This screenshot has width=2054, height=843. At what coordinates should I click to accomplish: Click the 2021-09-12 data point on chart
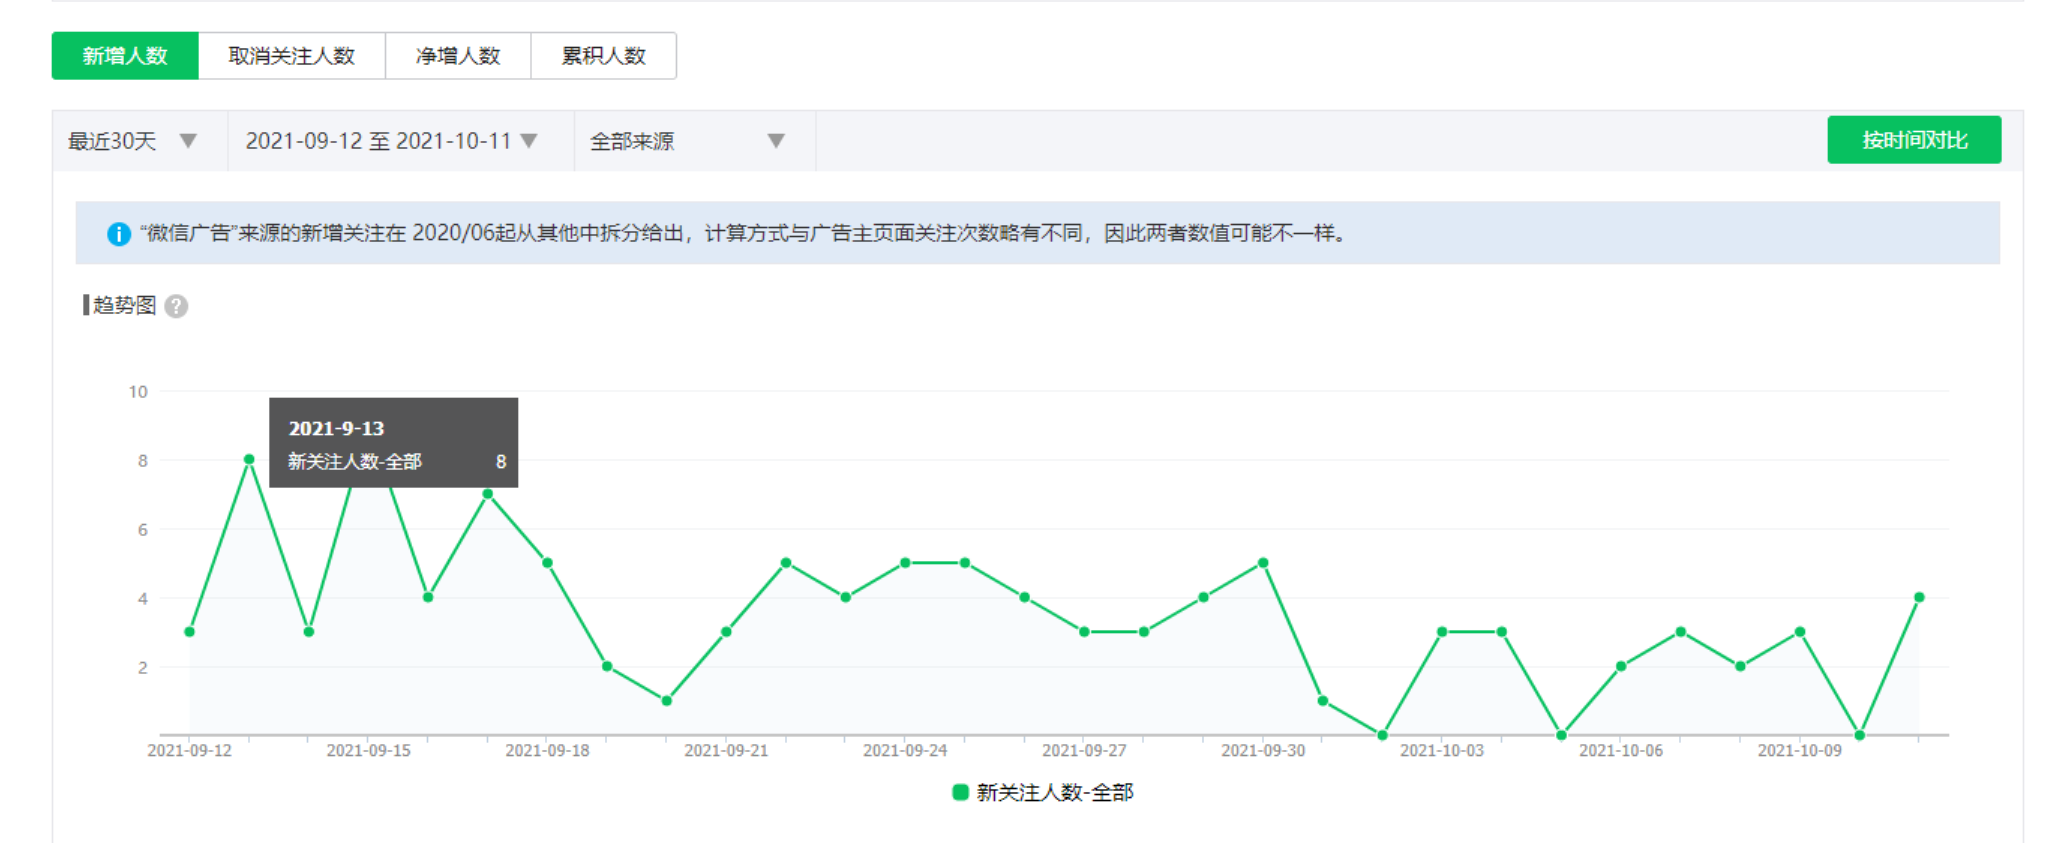point(190,632)
